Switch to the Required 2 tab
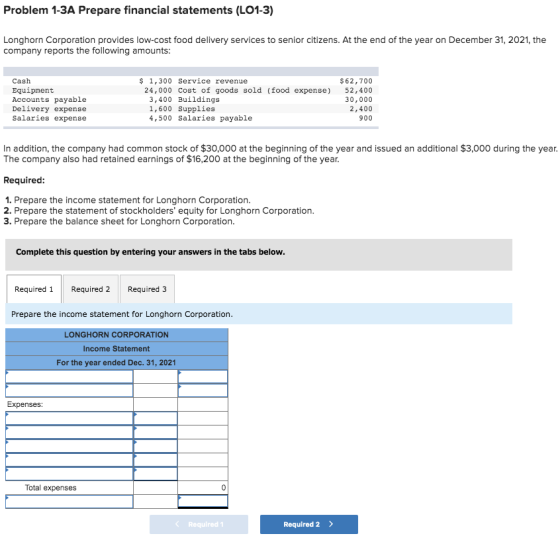The width and height of the screenshot is (560, 540). [91, 289]
